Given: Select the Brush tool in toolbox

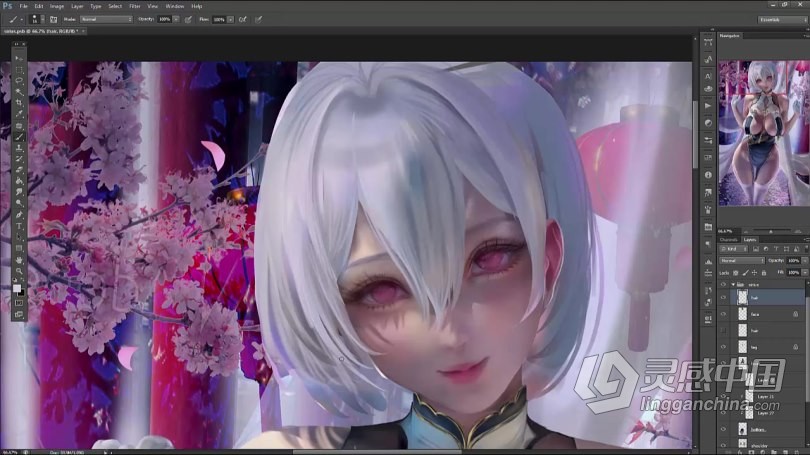Looking at the screenshot, I should point(19,137).
